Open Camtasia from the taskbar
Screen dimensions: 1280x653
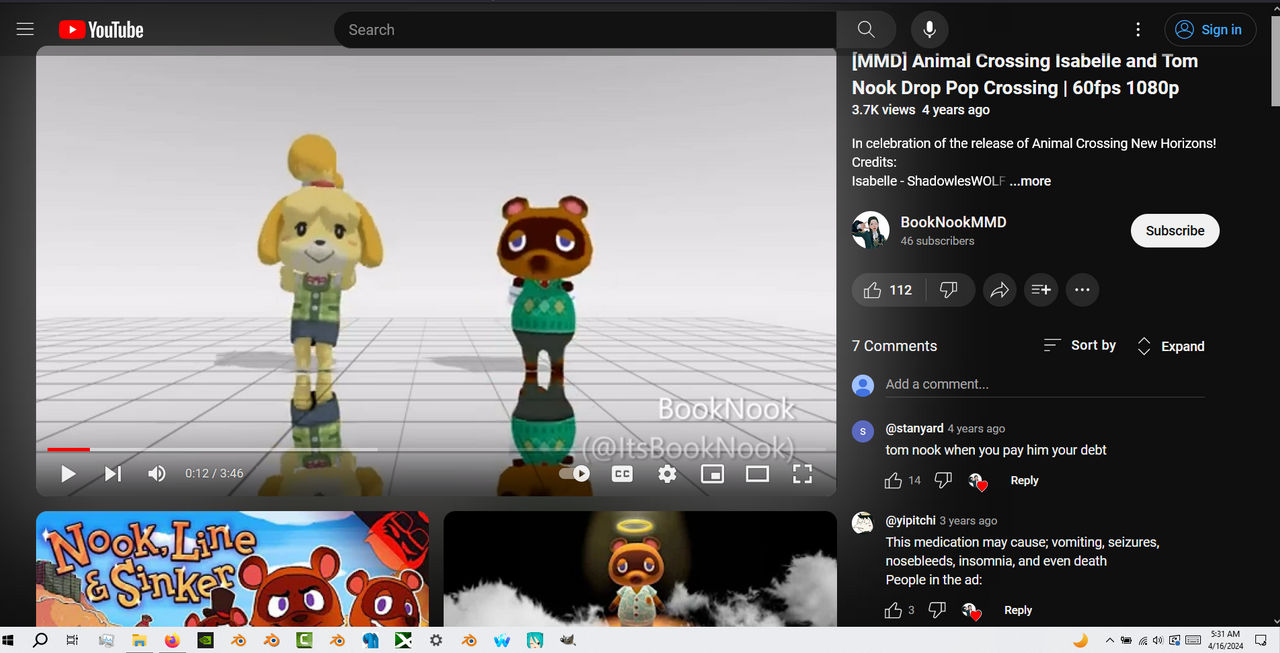[x=304, y=640]
